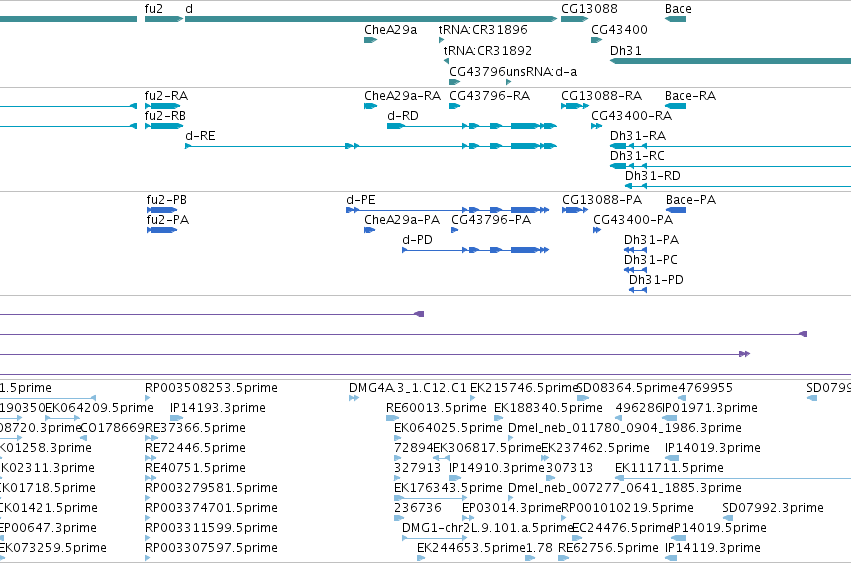Select the IP01971.3prime EST

[x=670, y=418]
